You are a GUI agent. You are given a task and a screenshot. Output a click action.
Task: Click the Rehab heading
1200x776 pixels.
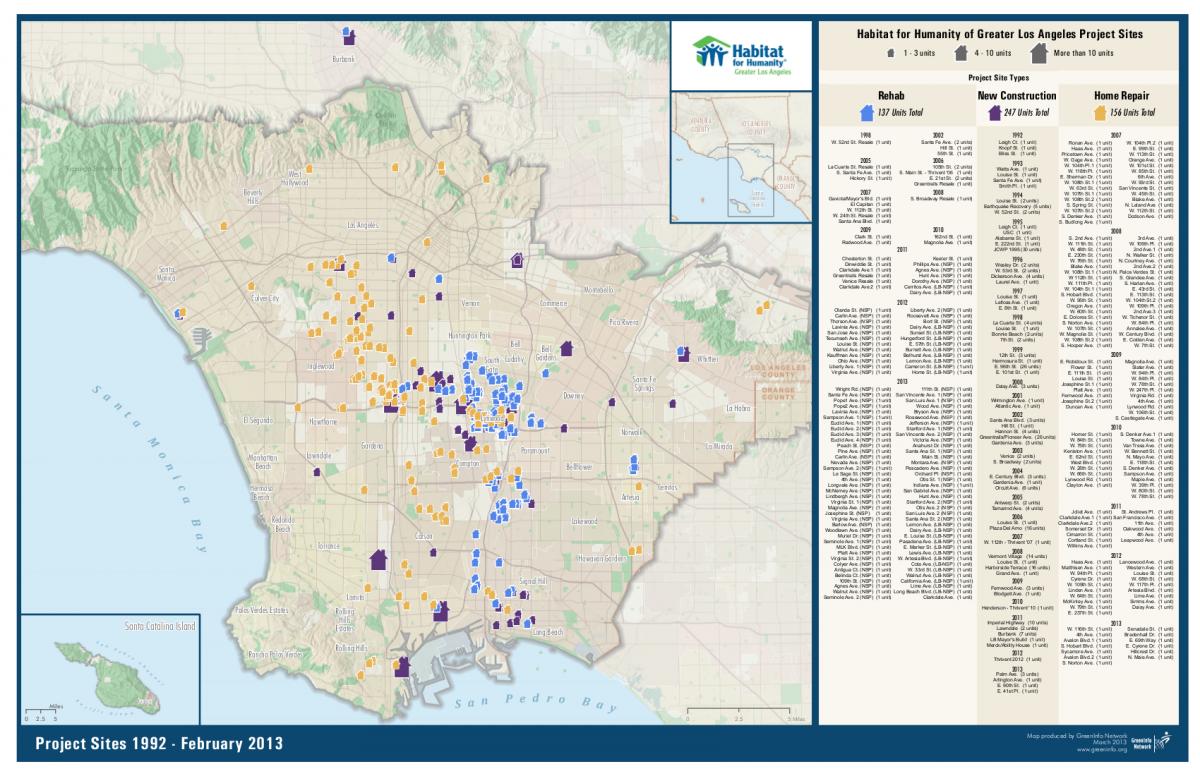(x=892, y=95)
